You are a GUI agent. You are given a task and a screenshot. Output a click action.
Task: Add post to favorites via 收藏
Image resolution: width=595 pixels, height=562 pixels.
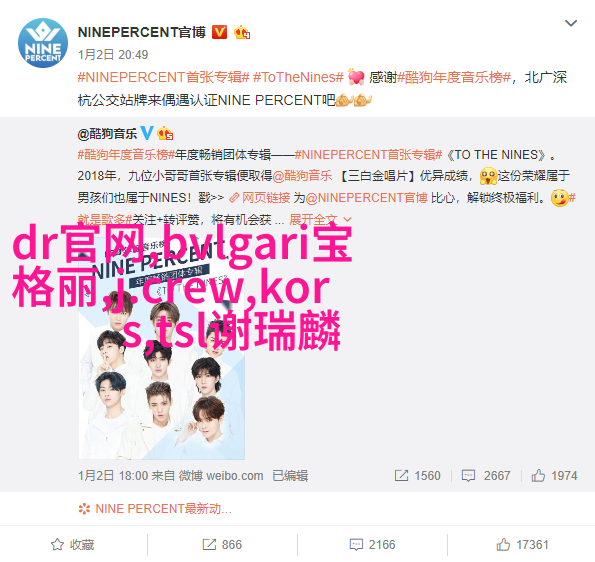point(73,545)
